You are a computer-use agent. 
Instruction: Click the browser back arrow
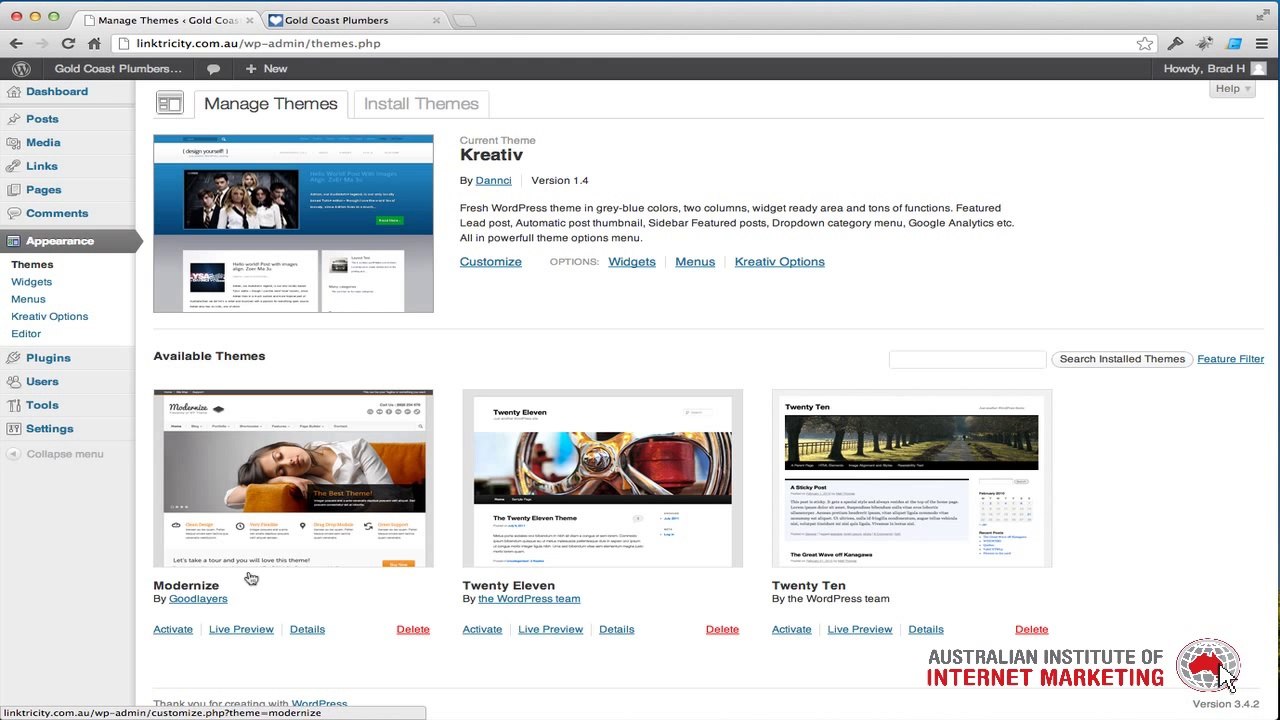tap(16, 43)
